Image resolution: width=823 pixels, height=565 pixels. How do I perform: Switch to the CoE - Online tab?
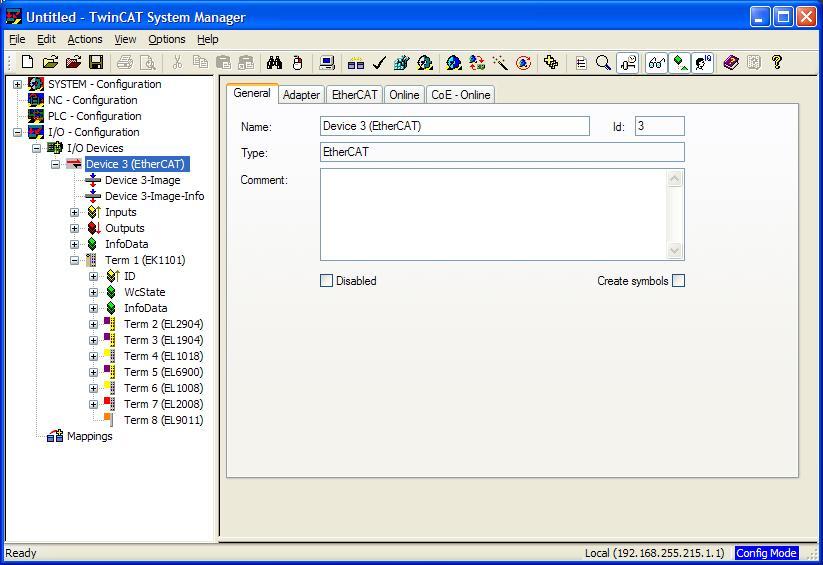[x=461, y=95]
